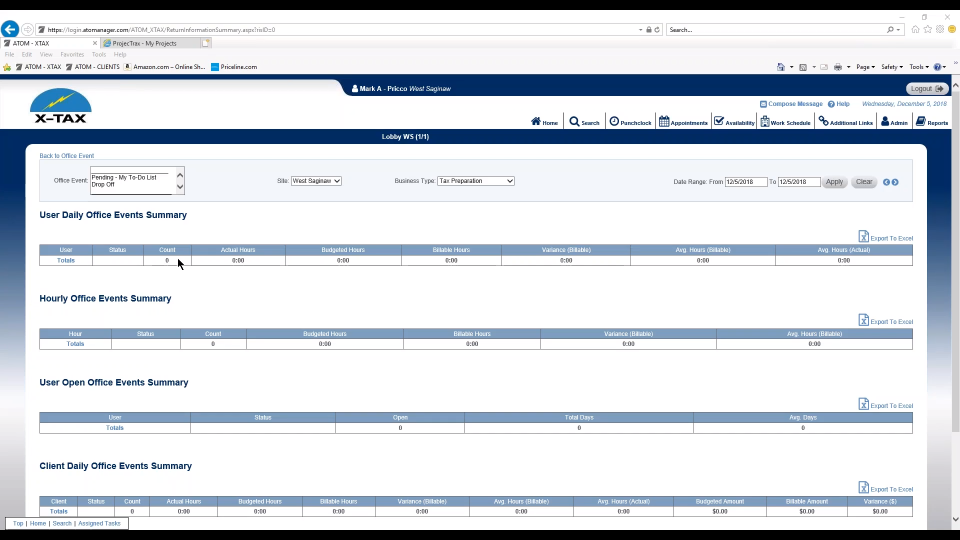Export Hourly Office Events to Excel
This screenshot has height=540, width=960.
885,320
